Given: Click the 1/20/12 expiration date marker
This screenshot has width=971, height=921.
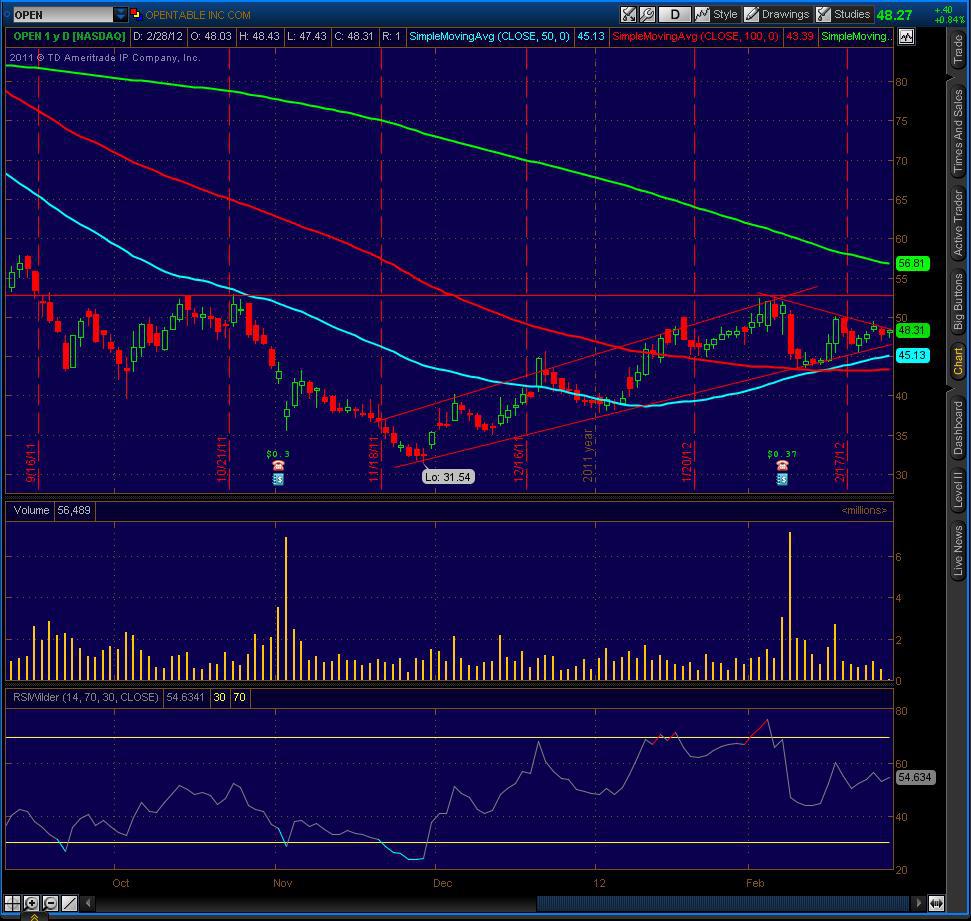Looking at the screenshot, I should pos(686,463).
